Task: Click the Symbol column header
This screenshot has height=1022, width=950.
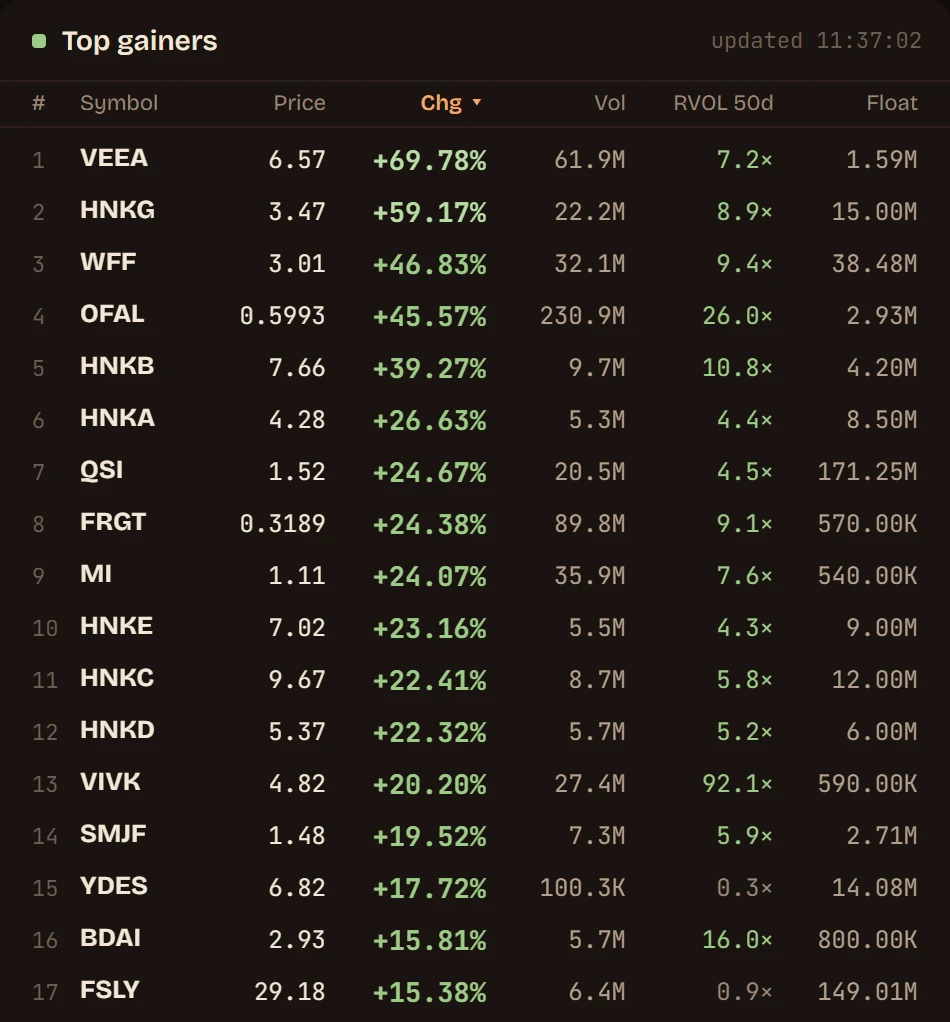Action: (x=119, y=103)
